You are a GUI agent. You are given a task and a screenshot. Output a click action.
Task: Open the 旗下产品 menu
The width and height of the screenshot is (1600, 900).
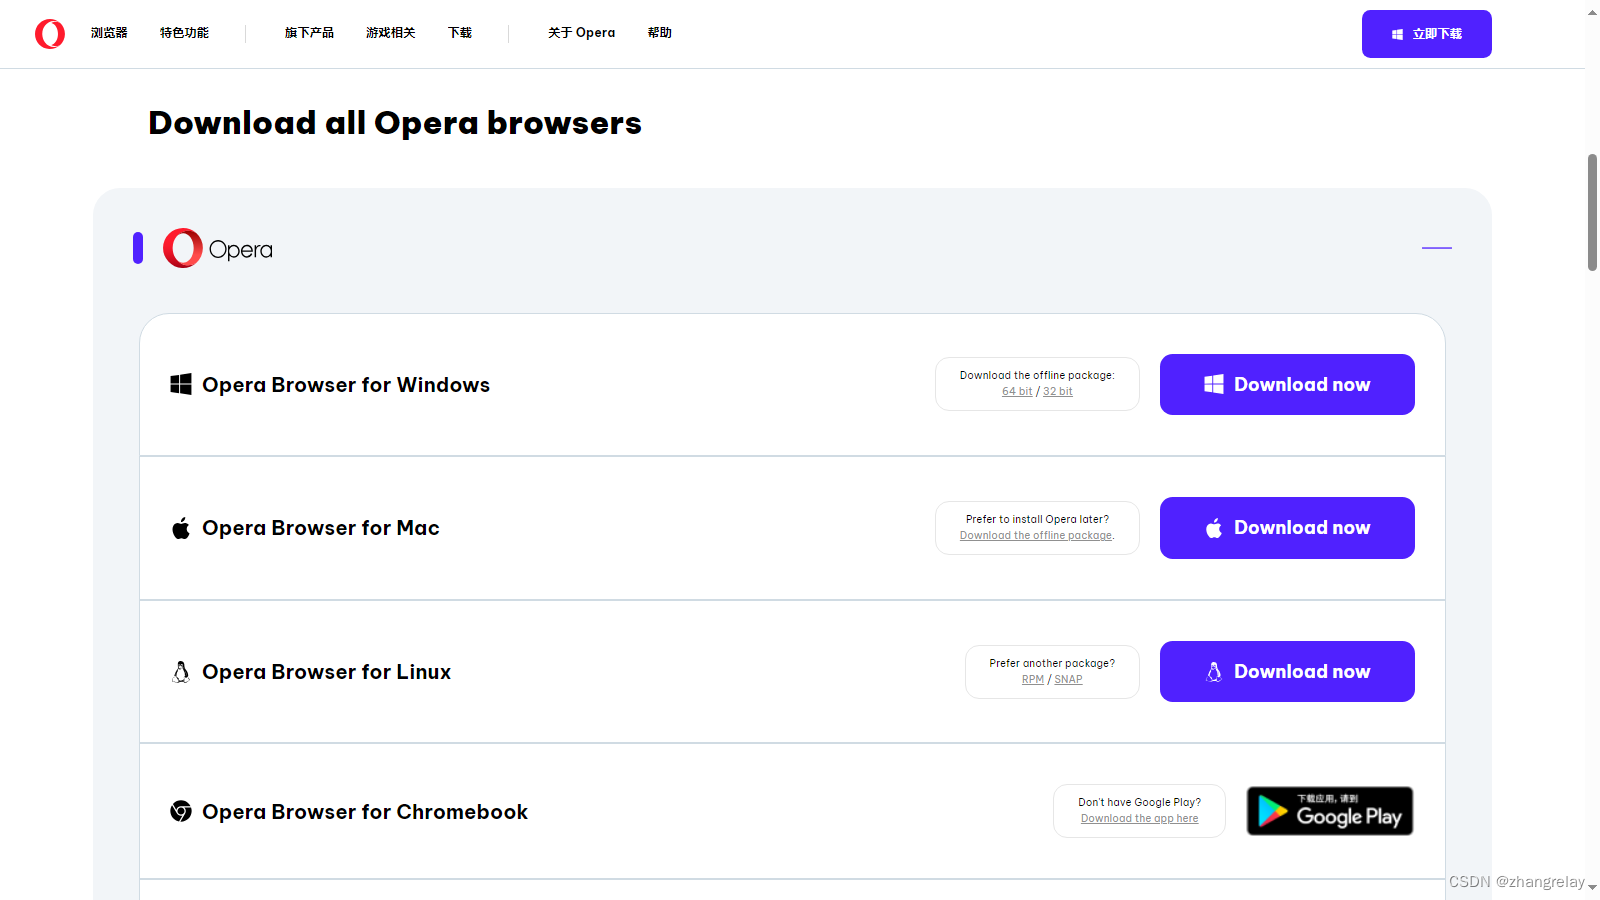pyautogui.click(x=309, y=33)
